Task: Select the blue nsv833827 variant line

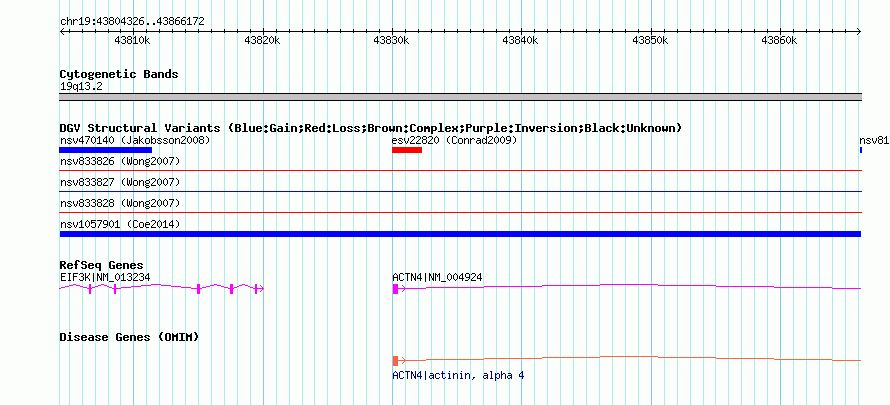Action: click(460, 191)
